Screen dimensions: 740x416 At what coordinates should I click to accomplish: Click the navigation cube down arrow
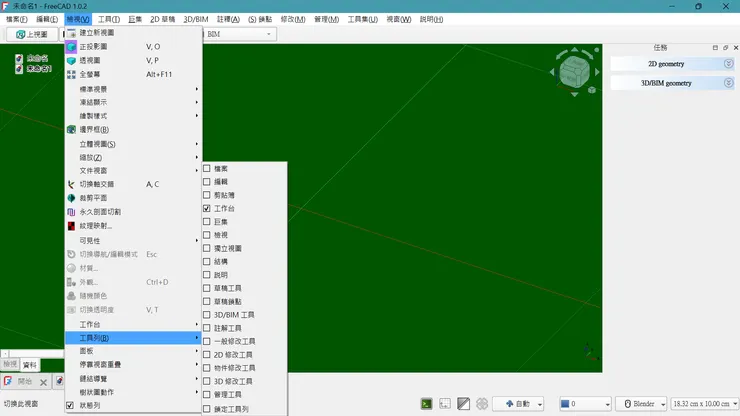pyautogui.click(x=574, y=94)
